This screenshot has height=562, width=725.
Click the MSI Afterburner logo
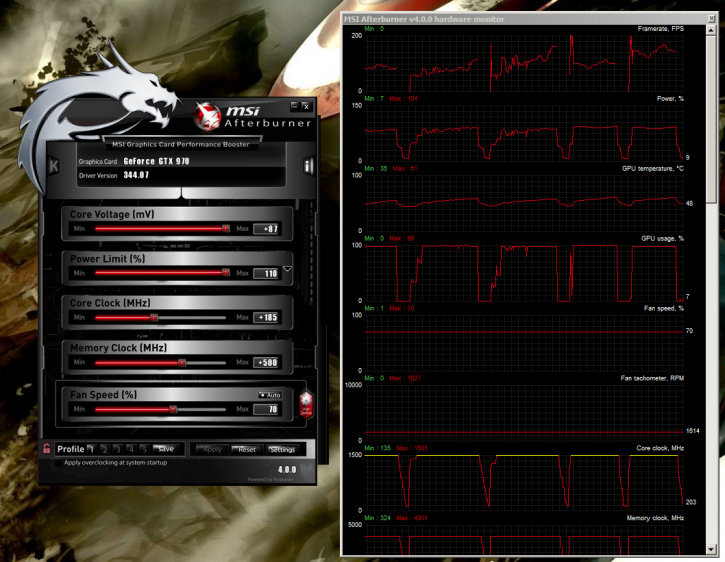click(252, 116)
